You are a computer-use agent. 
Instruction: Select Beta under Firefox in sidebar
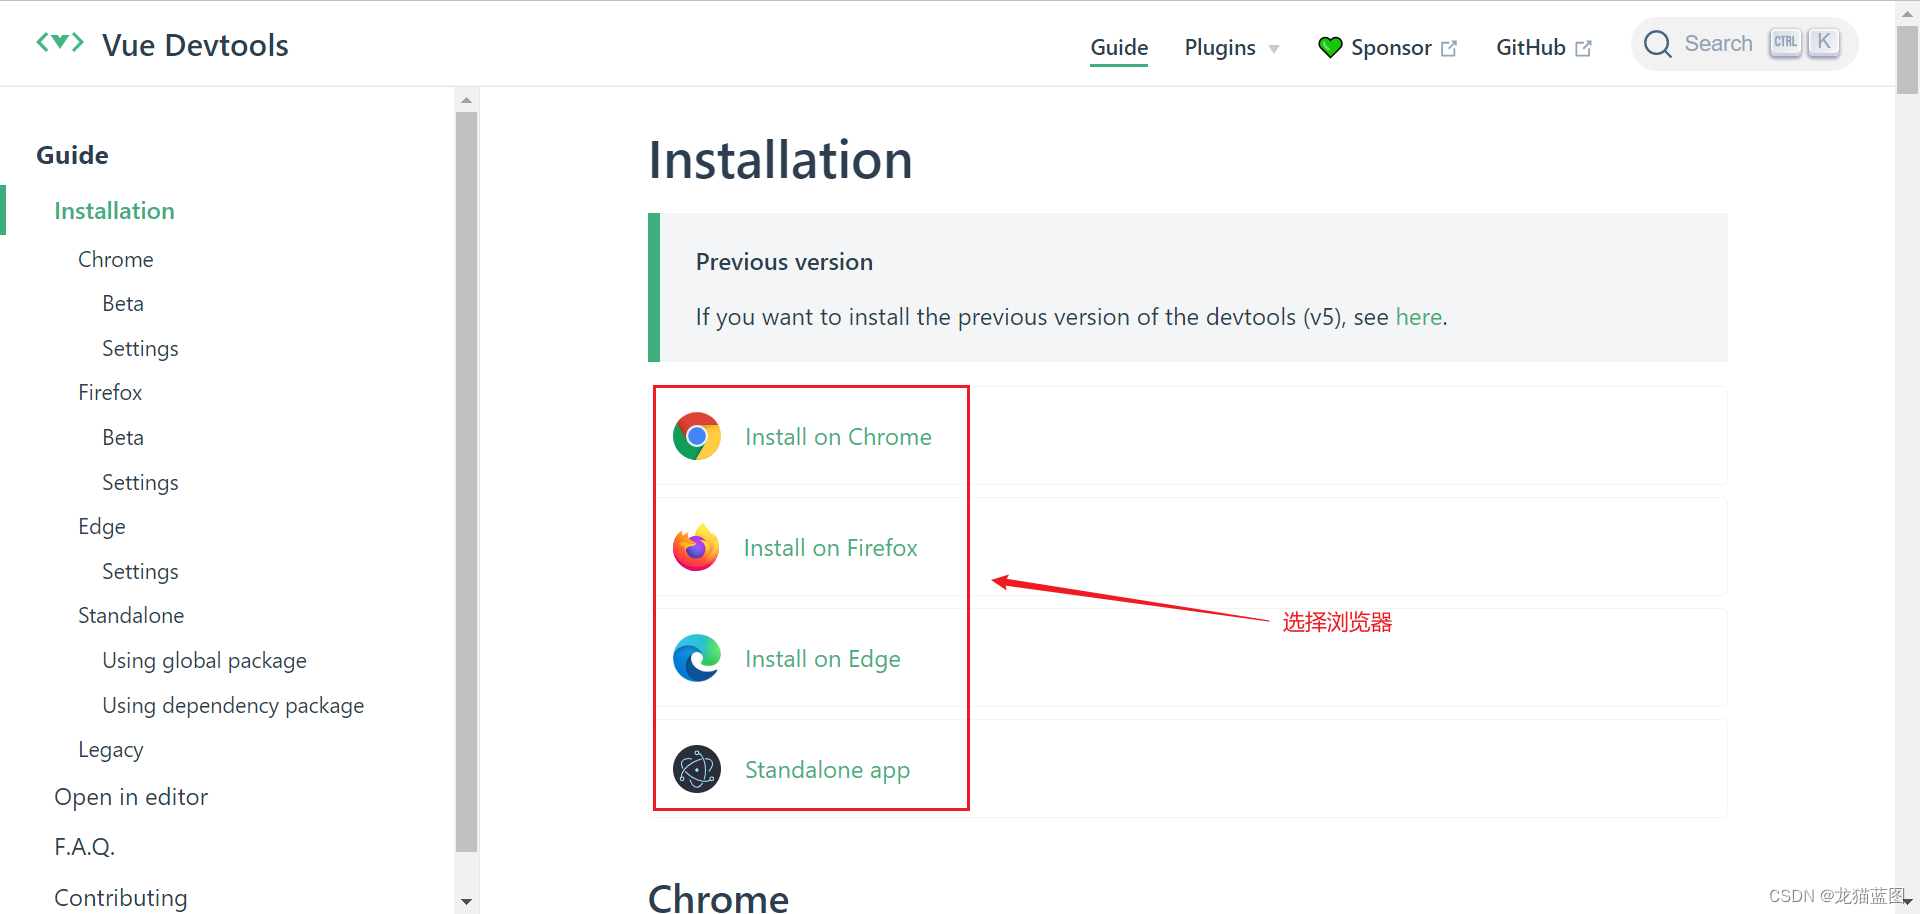(123, 437)
